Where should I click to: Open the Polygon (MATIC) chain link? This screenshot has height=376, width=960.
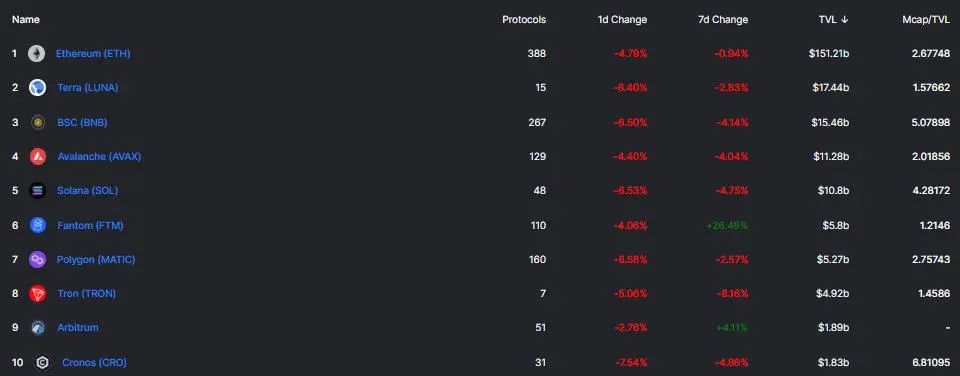pyautogui.click(x=96, y=260)
